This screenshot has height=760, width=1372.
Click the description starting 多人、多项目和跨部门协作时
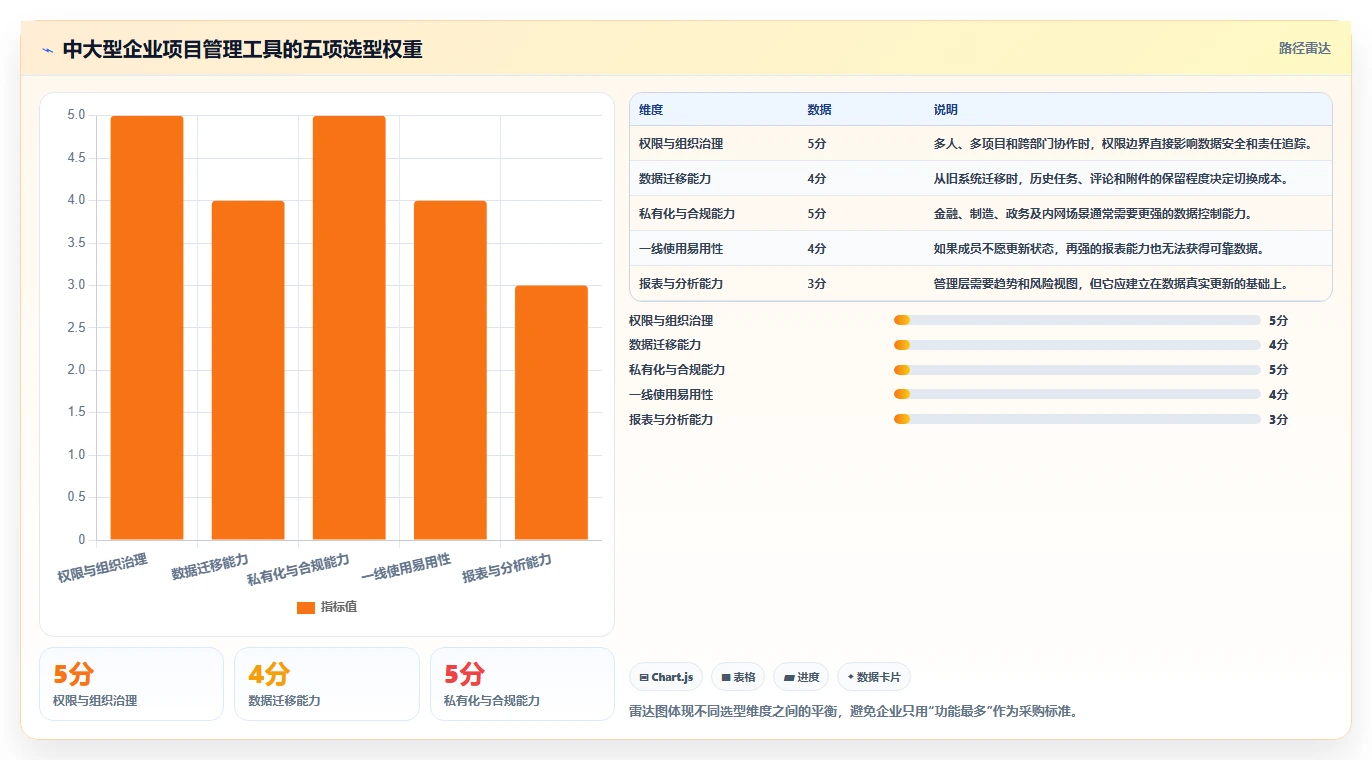[1123, 144]
